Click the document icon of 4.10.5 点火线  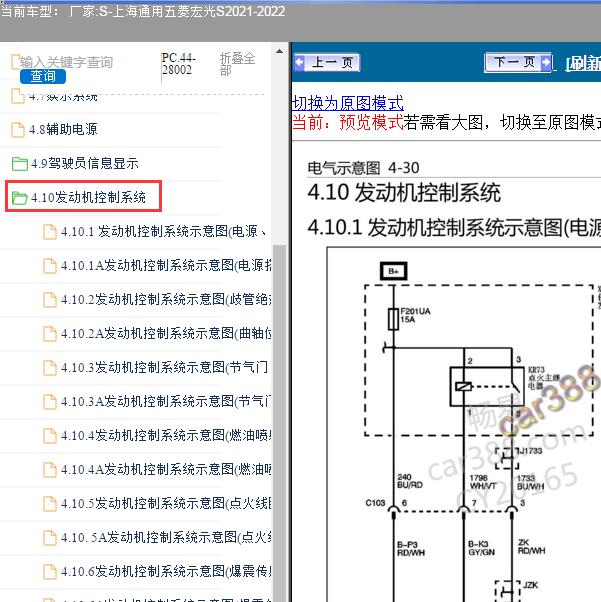50,504
